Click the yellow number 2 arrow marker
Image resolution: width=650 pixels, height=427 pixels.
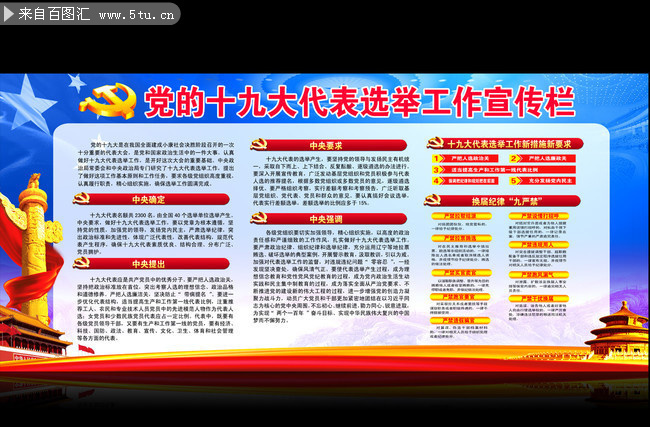(515, 158)
